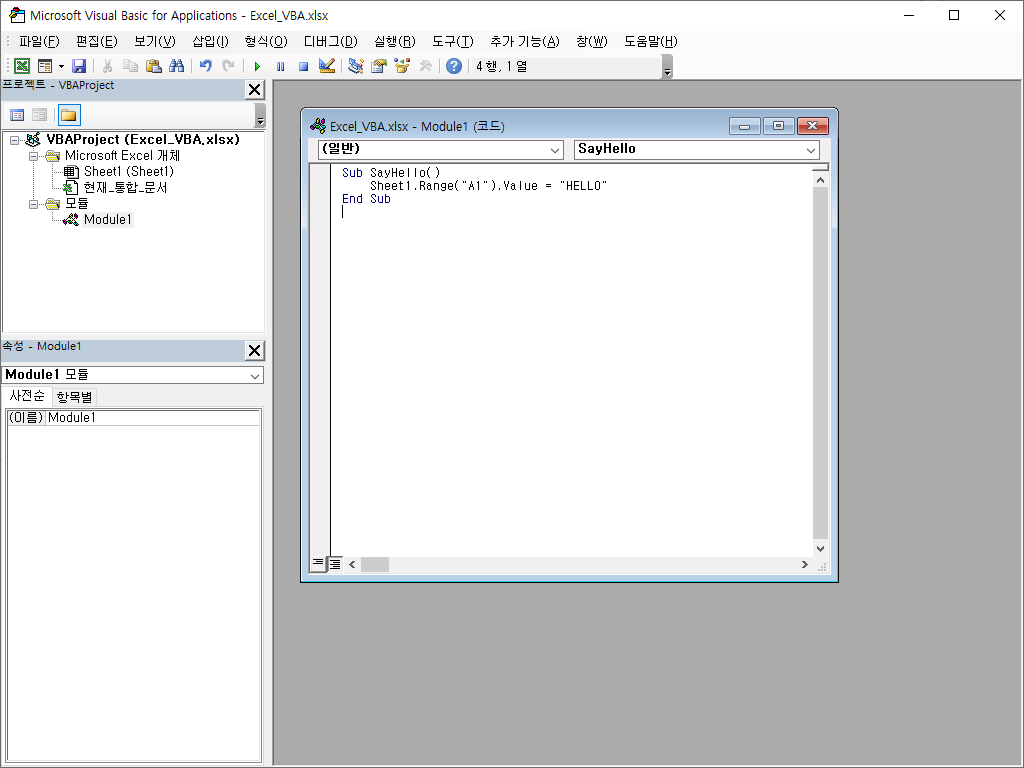Open the Properties Window toolbar icon
The width and height of the screenshot is (1024, 768).
tap(379, 66)
